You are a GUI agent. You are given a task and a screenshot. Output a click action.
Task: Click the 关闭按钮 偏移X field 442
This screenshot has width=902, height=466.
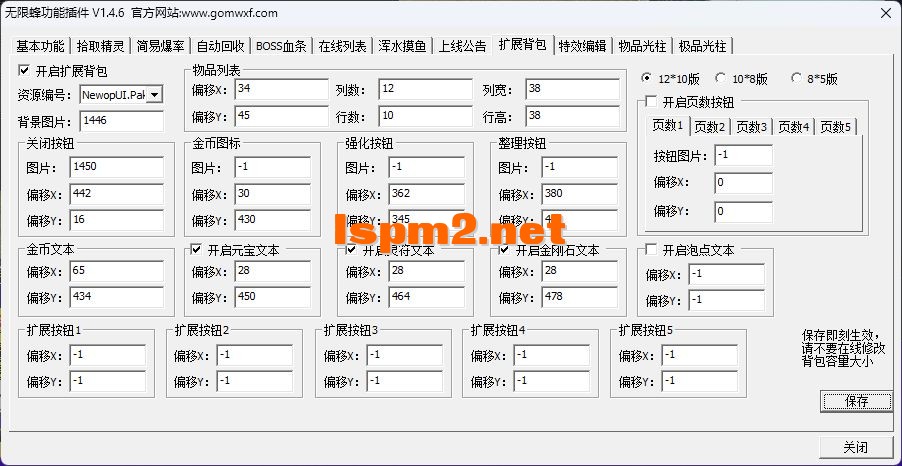117,194
